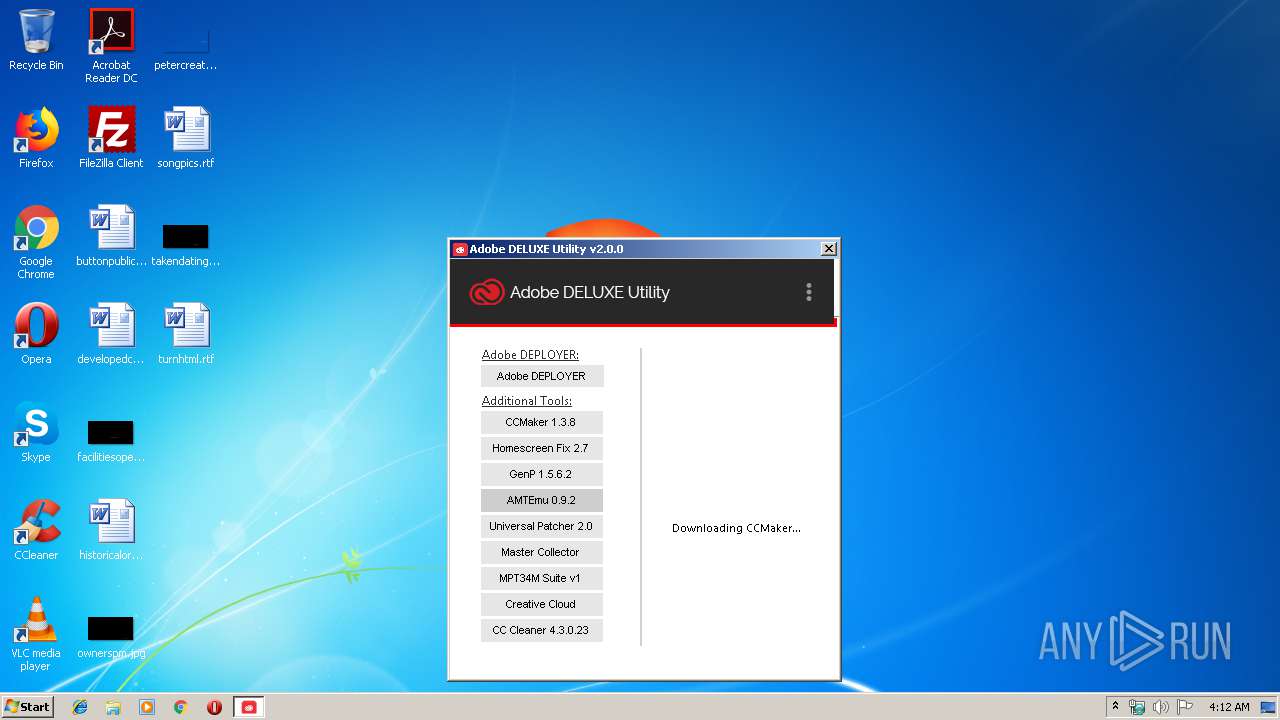The image size is (1280, 720).
Task: Open MPT34M Suite v1
Action: 542,578
